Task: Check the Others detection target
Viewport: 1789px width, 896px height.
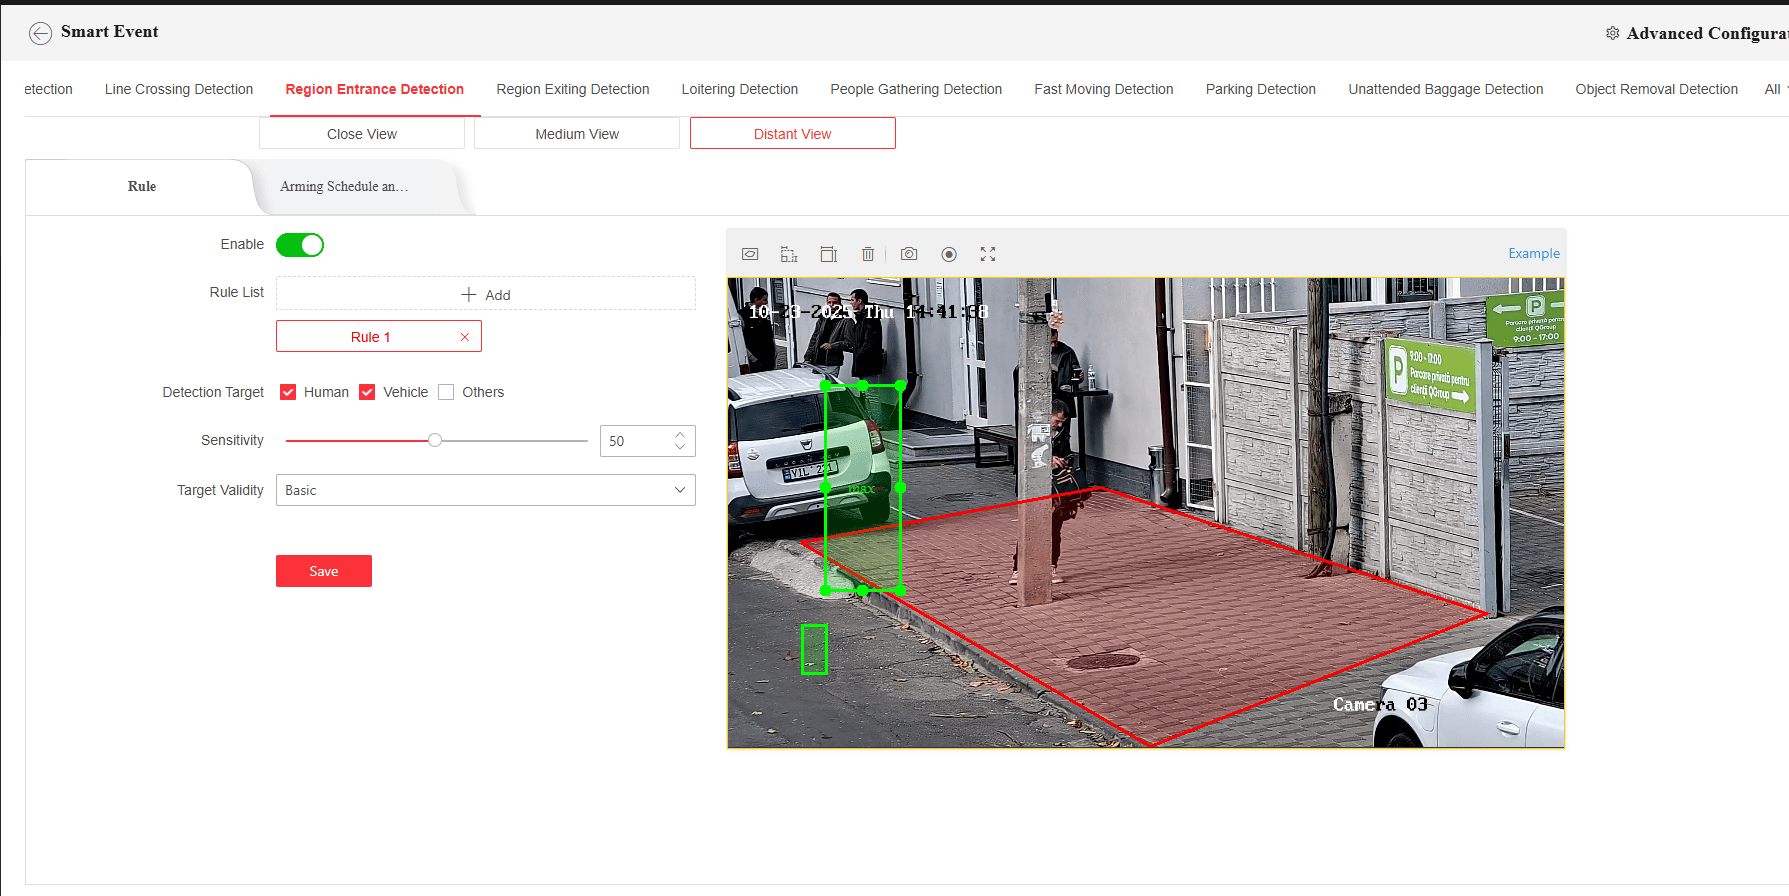Action: [x=446, y=392]
